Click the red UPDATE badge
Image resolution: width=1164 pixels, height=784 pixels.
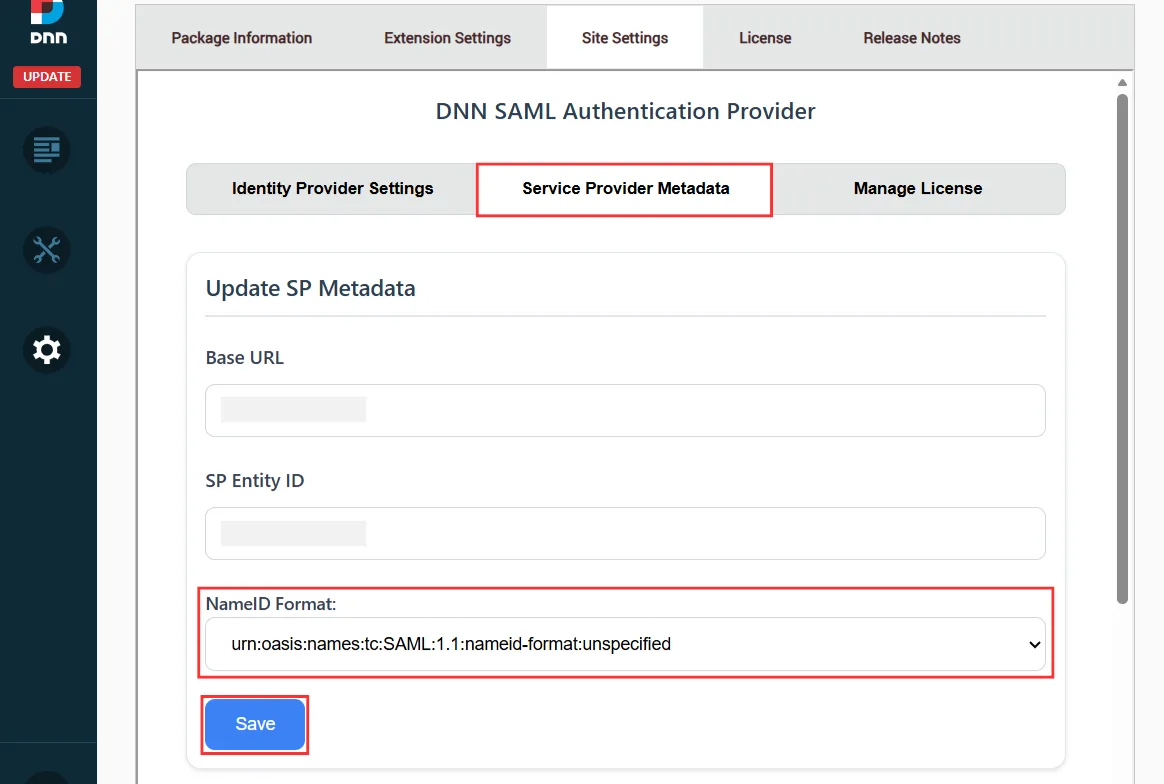pyautogui.click(x=47, y=76)
